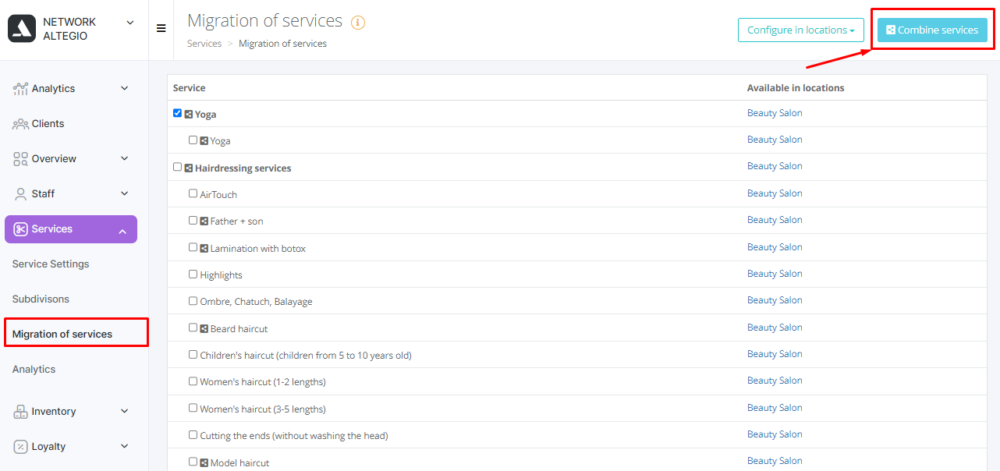Enable the Highlights checkbox
Screen dimensions: 1000x471
[x=193, y=274]
